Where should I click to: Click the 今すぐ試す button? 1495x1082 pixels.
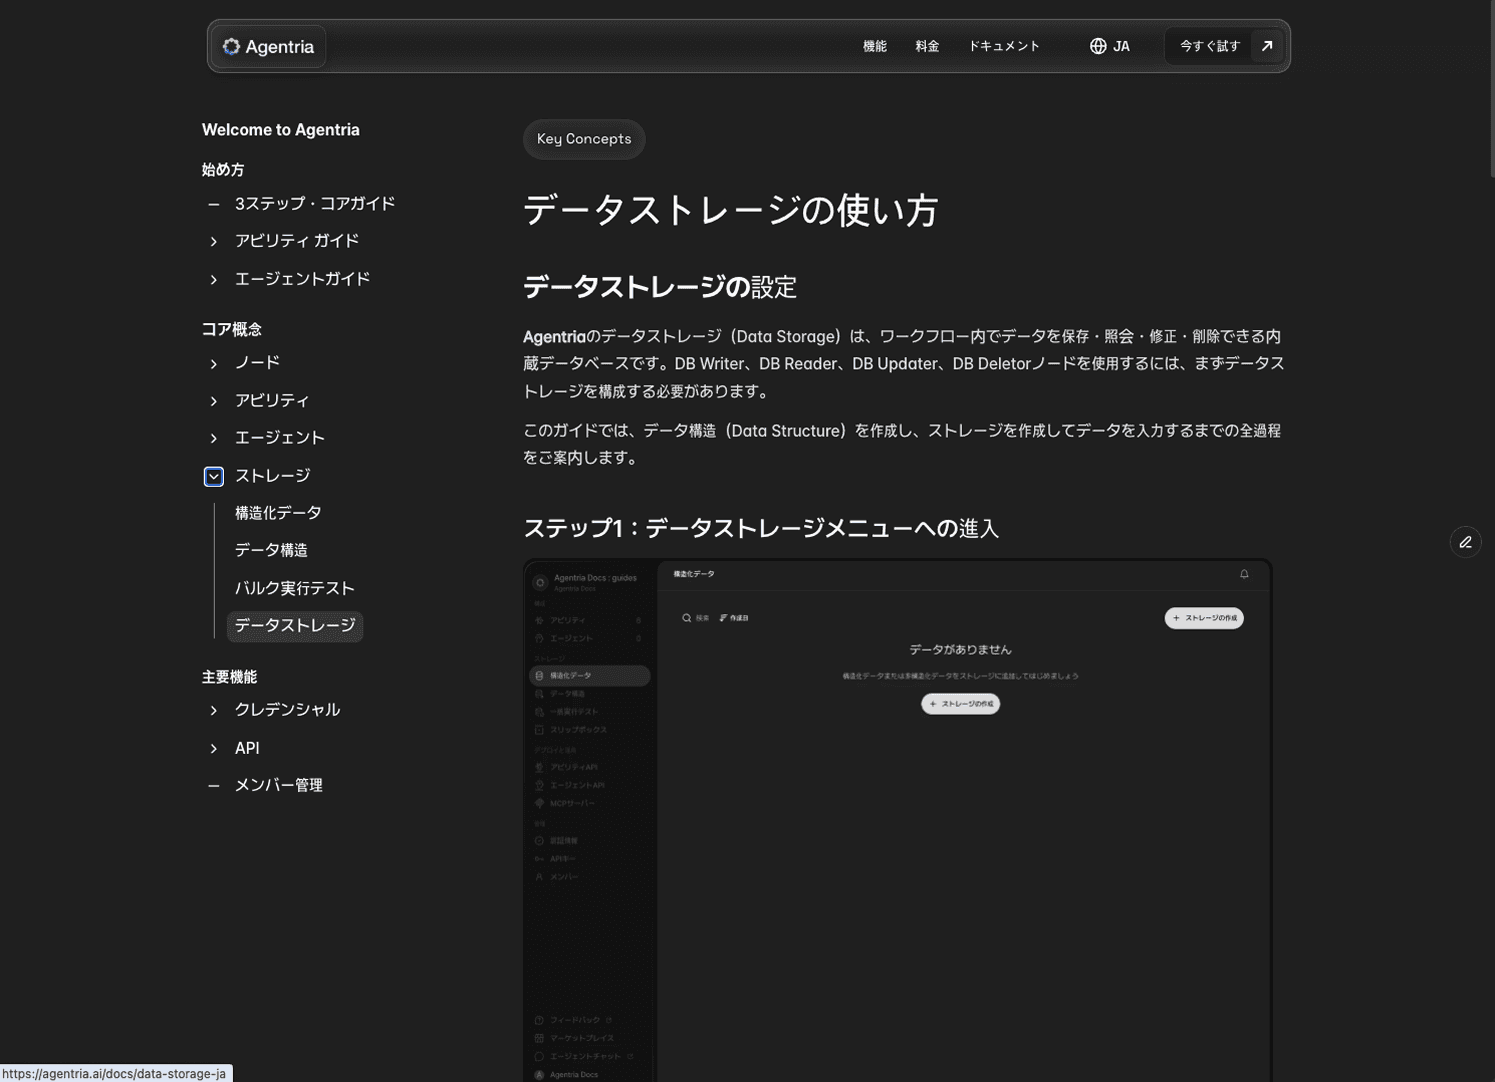pyautogui.click(x=1210, y=46)
